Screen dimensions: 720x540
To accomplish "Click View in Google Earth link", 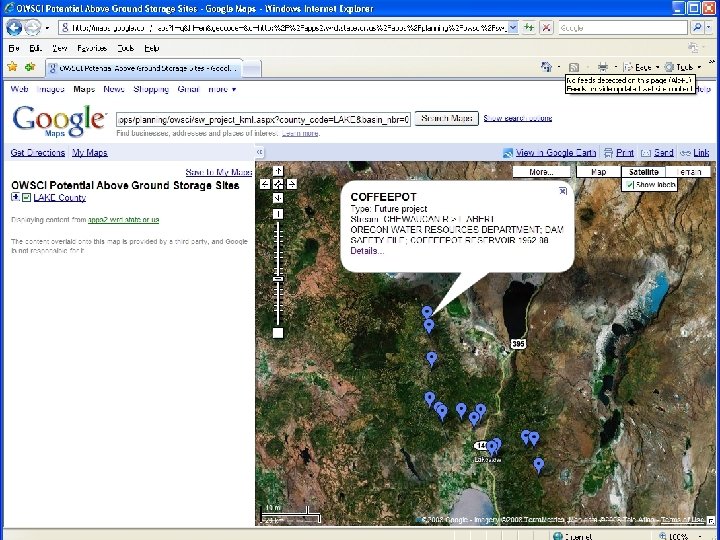I will click(x=556, y=152).
